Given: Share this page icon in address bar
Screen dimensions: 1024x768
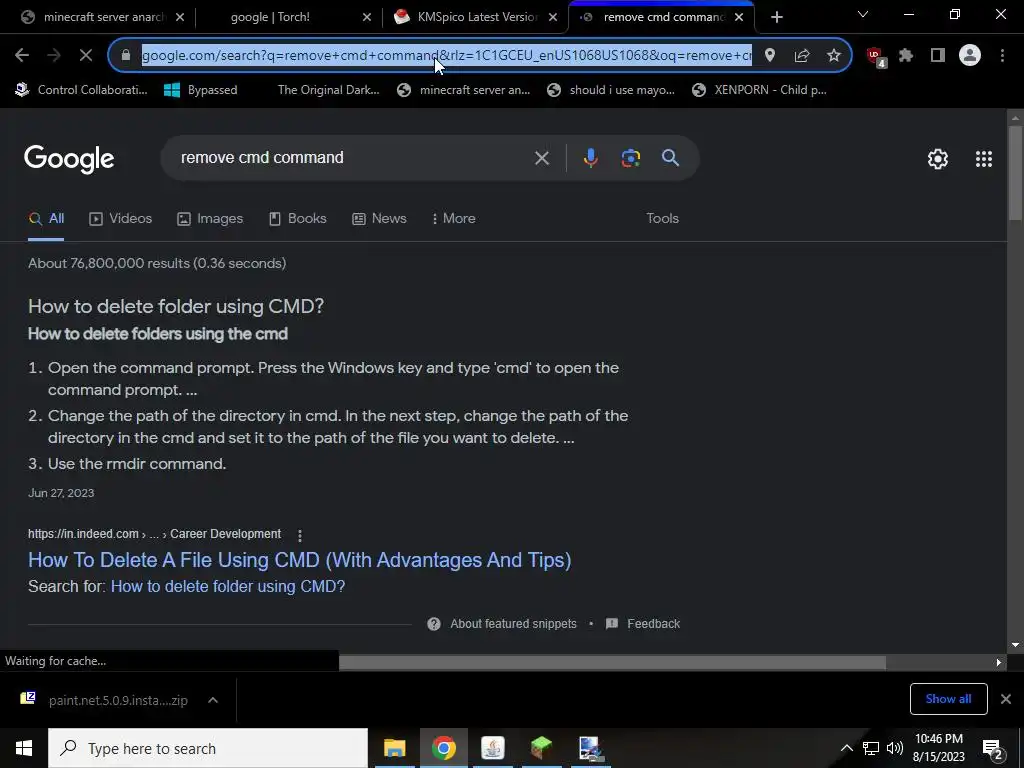Looking at the screenshot, I should click(802, 56).
